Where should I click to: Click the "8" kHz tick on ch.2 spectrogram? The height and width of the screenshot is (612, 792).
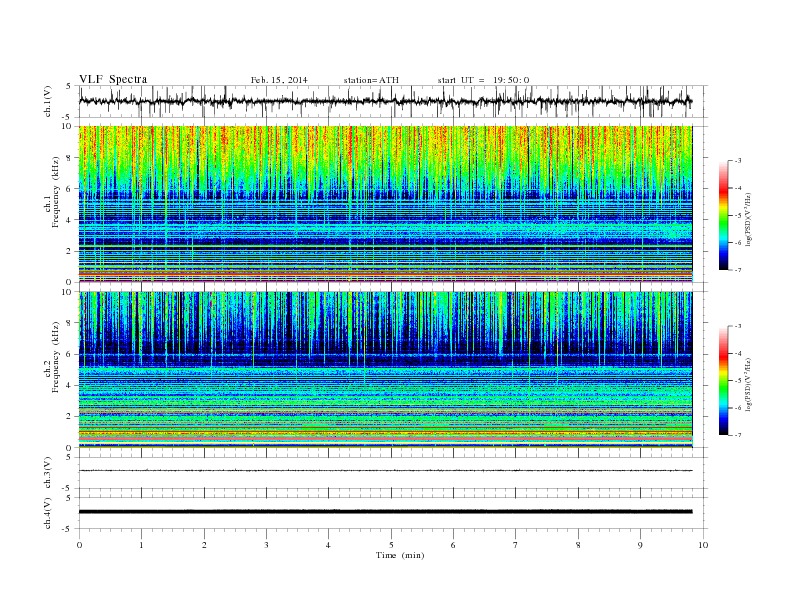70,323
